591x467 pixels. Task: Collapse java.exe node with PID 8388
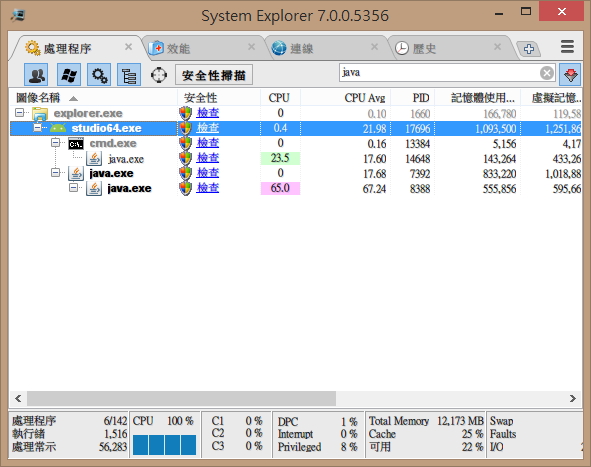[x=73, y=187]
